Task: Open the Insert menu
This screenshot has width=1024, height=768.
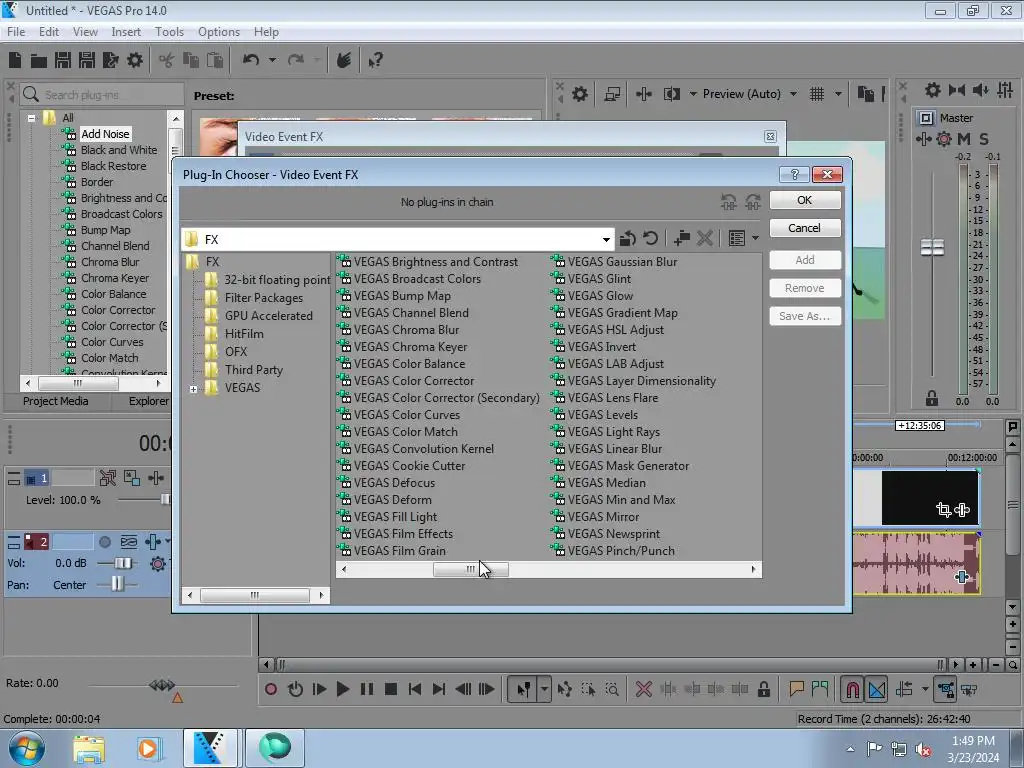Action: coord(126,31)
